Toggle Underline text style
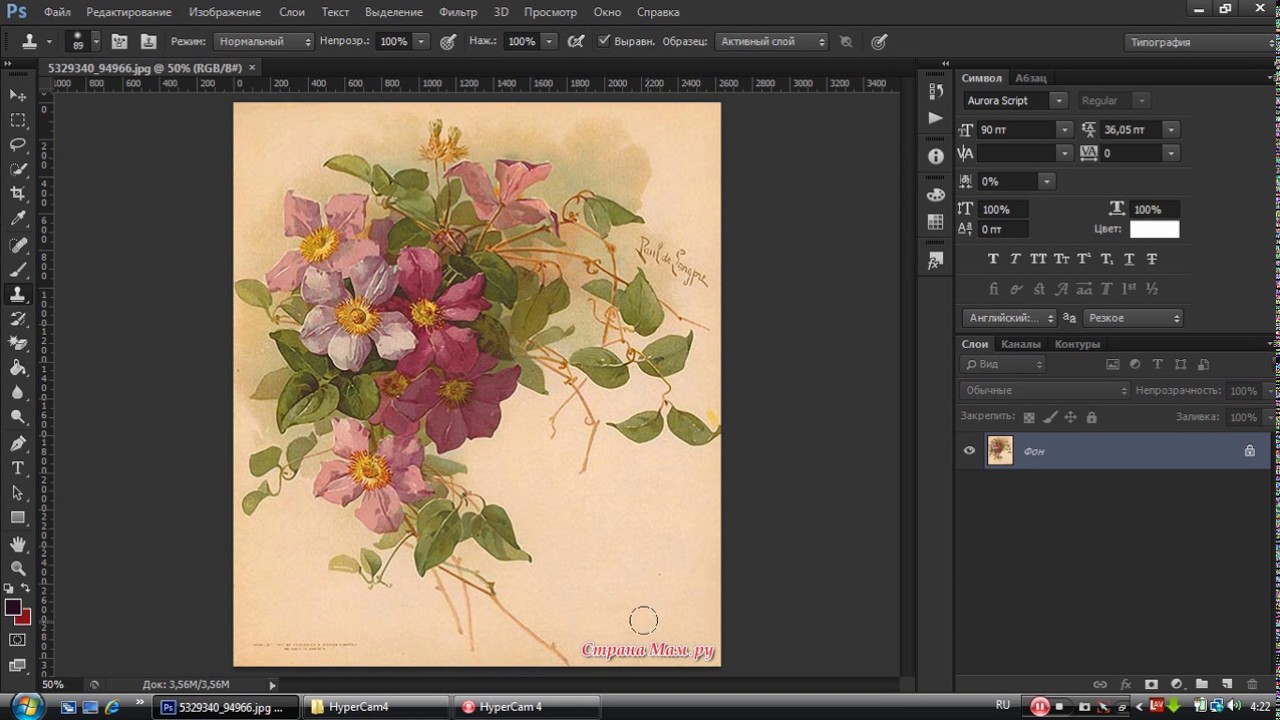1280x720 pixels. coord(1129,259)
